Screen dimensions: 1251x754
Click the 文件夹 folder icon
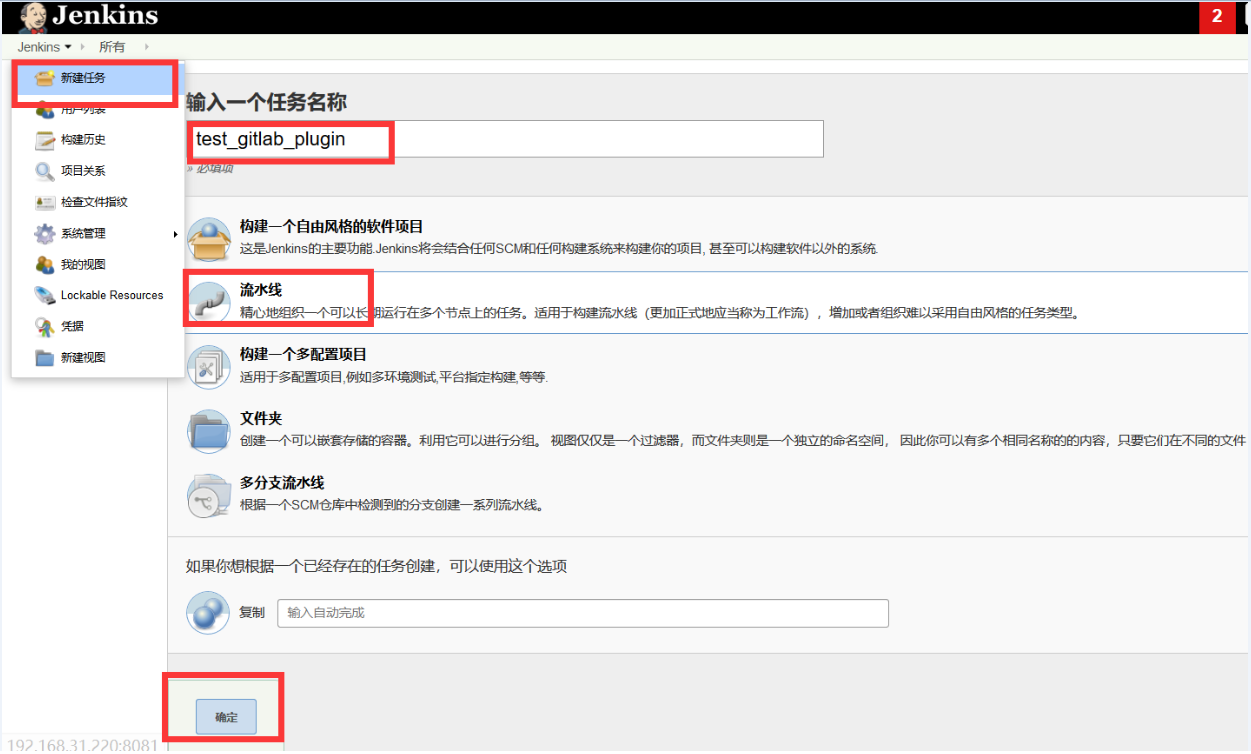click(x=208, y=431)
